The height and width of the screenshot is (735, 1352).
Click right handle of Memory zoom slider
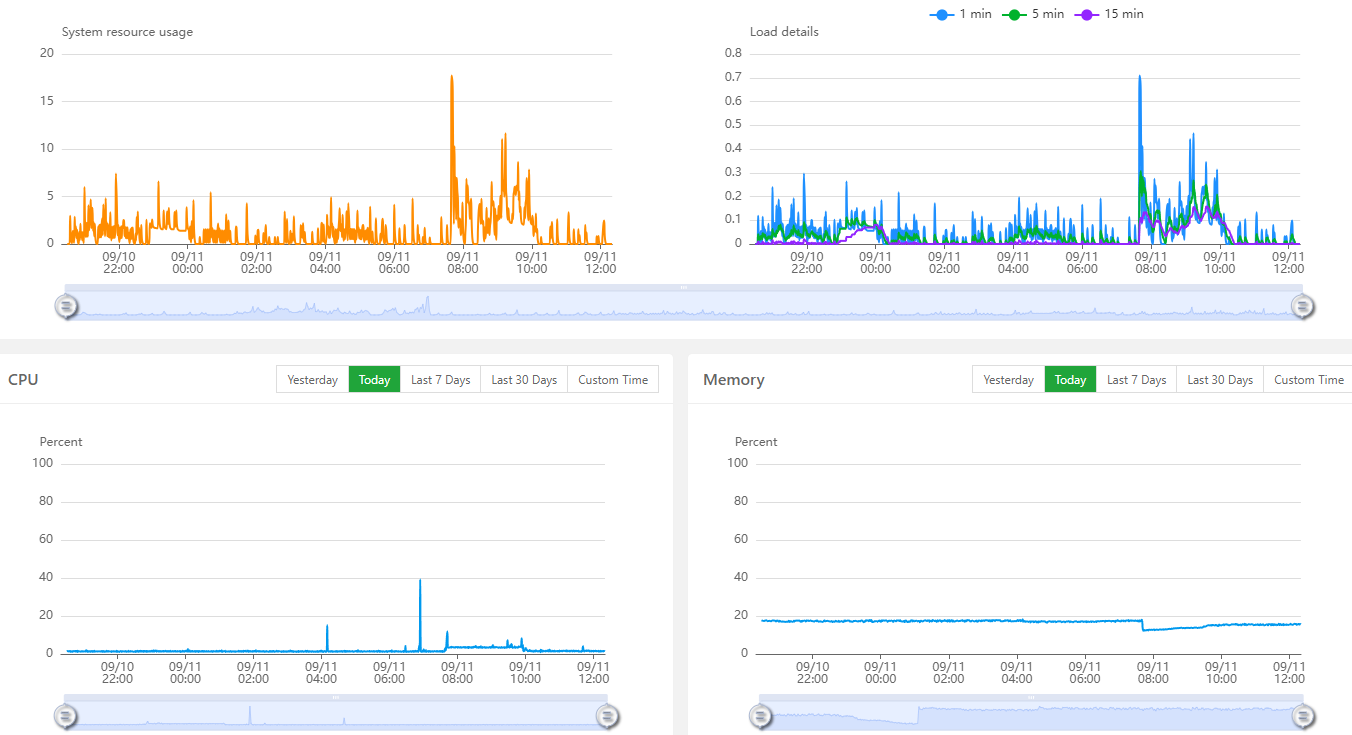pos(1304,715)
